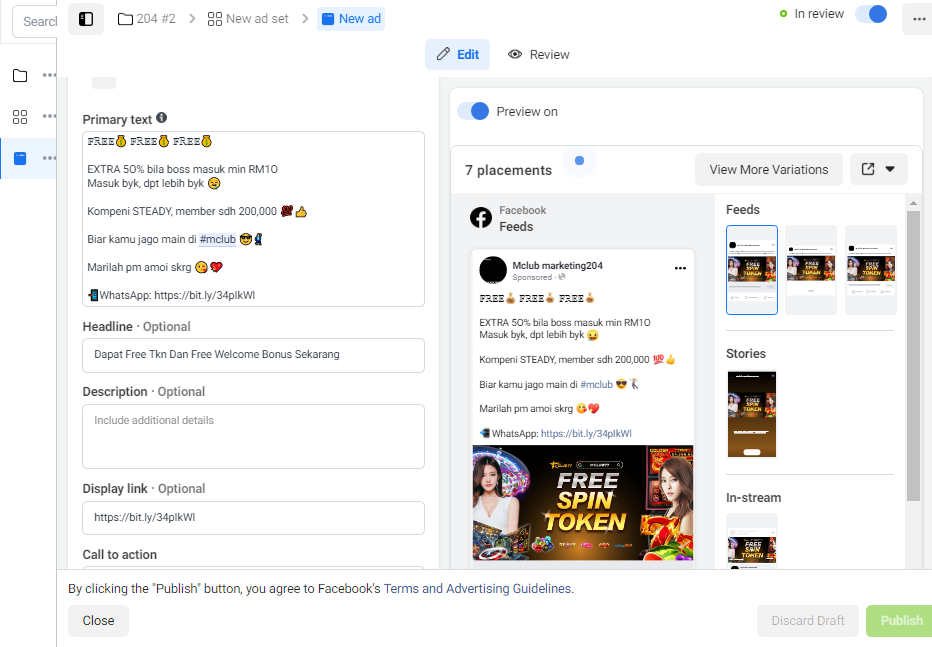932x647 pixels.
Task: Toggle the side panel layout icon
Action: click(x=86, y=19)
